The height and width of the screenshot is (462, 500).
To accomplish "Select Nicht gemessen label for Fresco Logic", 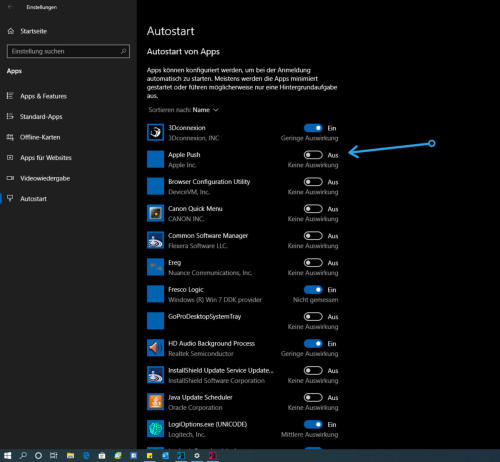I will (x=315, y=300).
